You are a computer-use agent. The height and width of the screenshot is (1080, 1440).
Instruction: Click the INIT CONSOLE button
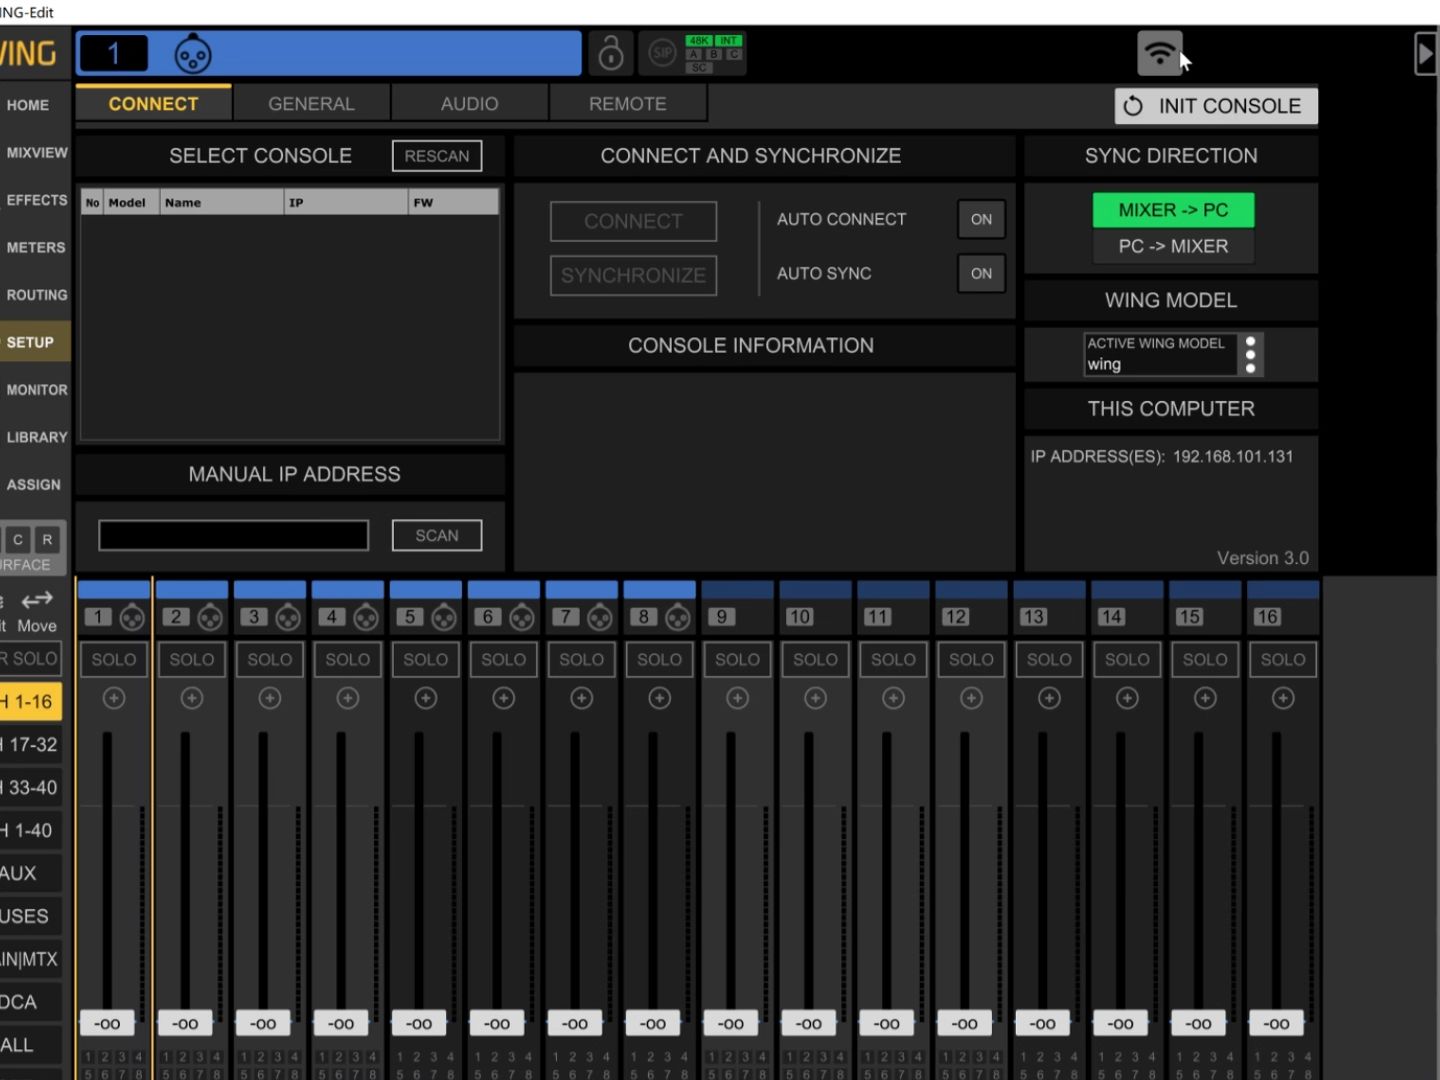point(1216,106)
